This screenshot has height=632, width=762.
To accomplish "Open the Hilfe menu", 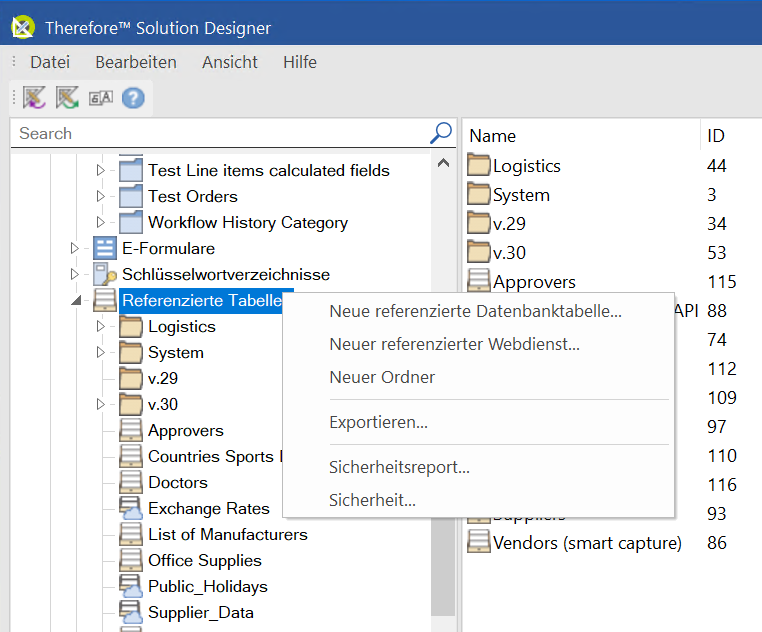I will 300,62.
